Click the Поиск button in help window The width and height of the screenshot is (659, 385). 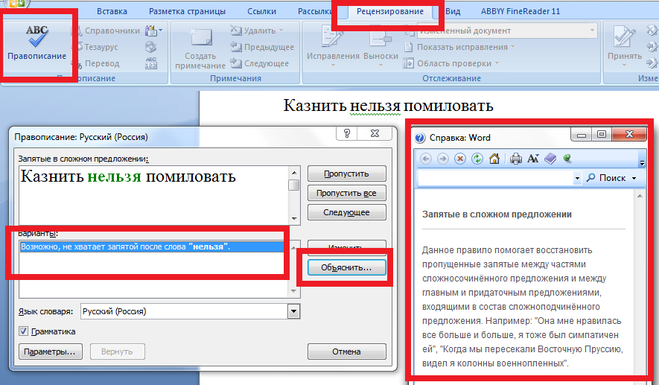coord(606,178)
